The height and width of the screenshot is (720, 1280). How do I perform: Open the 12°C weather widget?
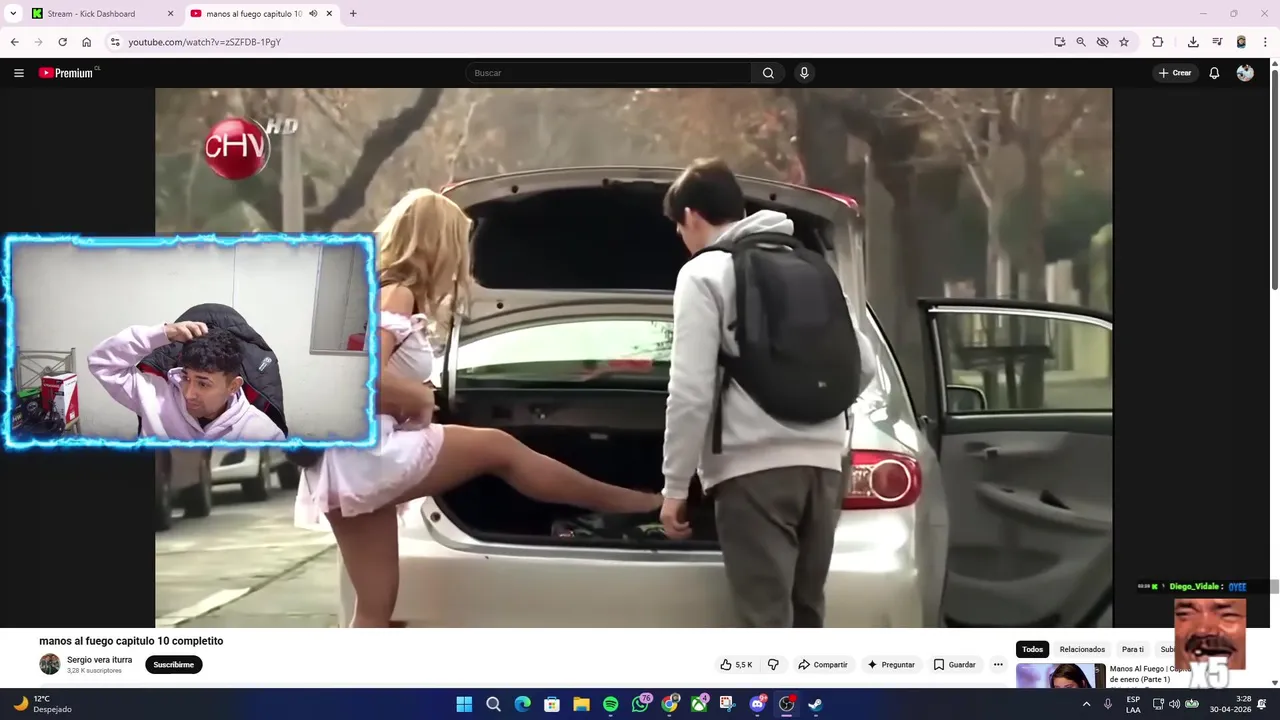coord(42,704)
